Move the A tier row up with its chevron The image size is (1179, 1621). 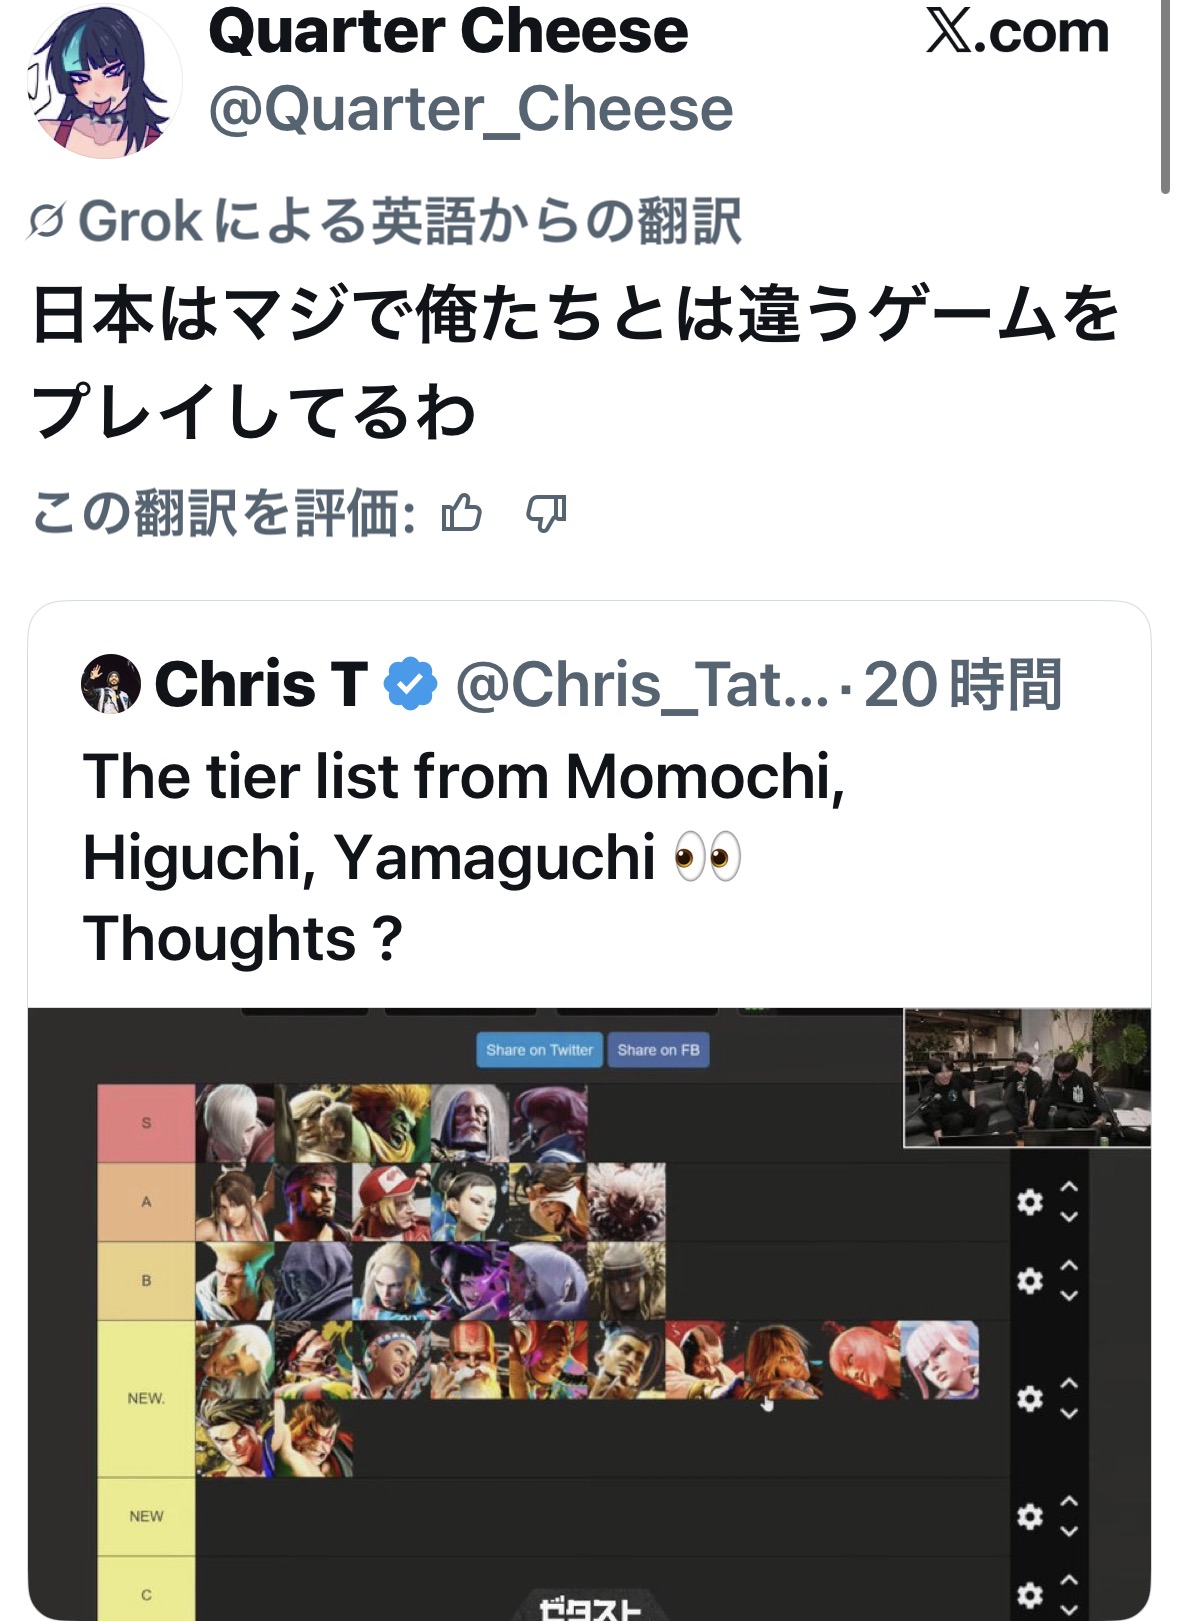(x=1069, y=1187)
